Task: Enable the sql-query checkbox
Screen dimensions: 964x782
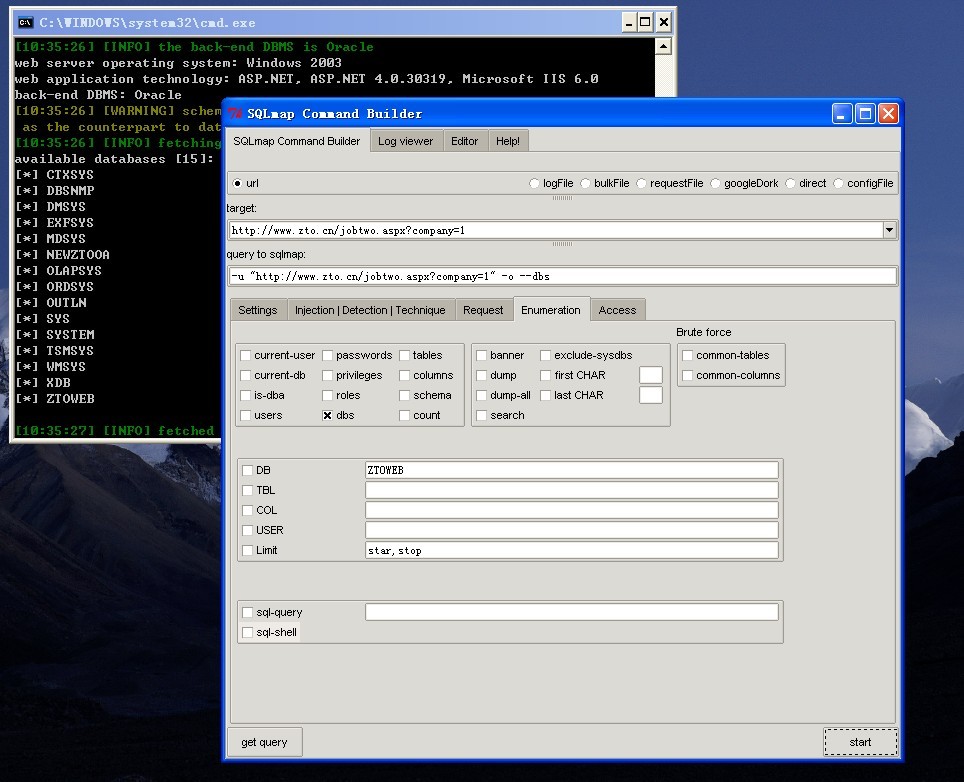Action: click(248, 612)
